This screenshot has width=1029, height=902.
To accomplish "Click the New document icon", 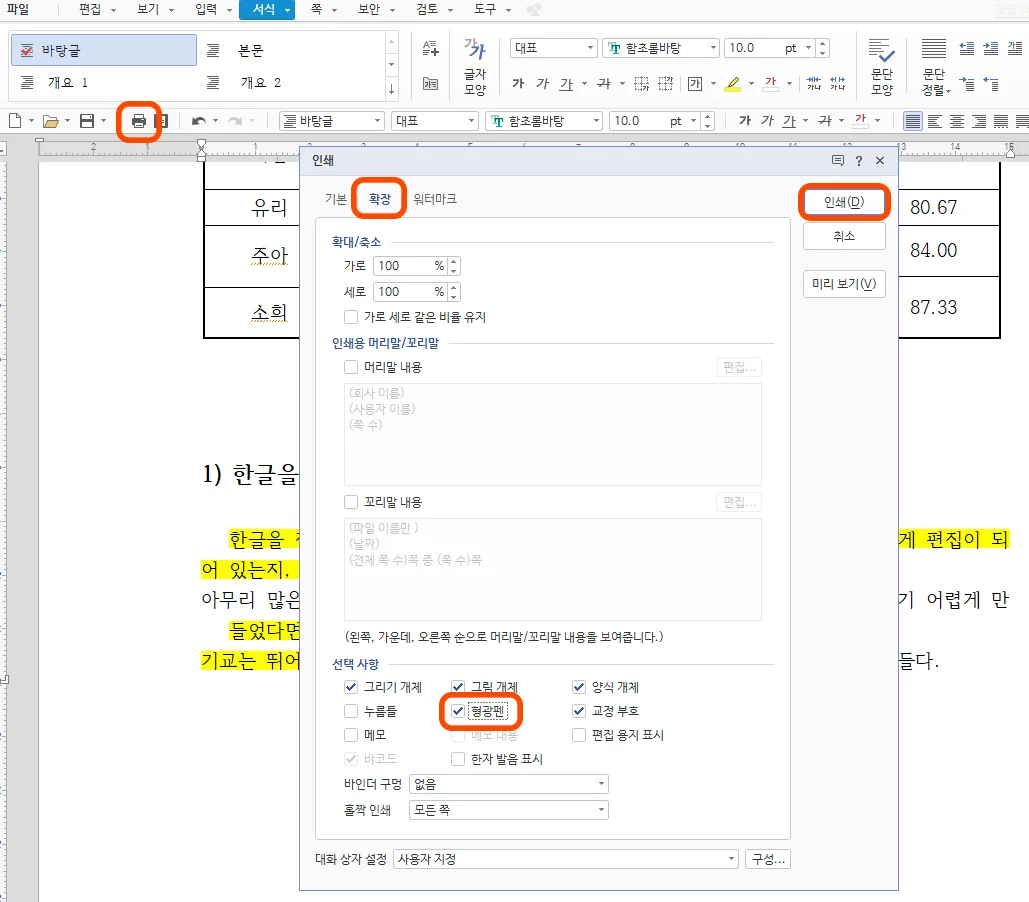I will click(x=14, y=120).
